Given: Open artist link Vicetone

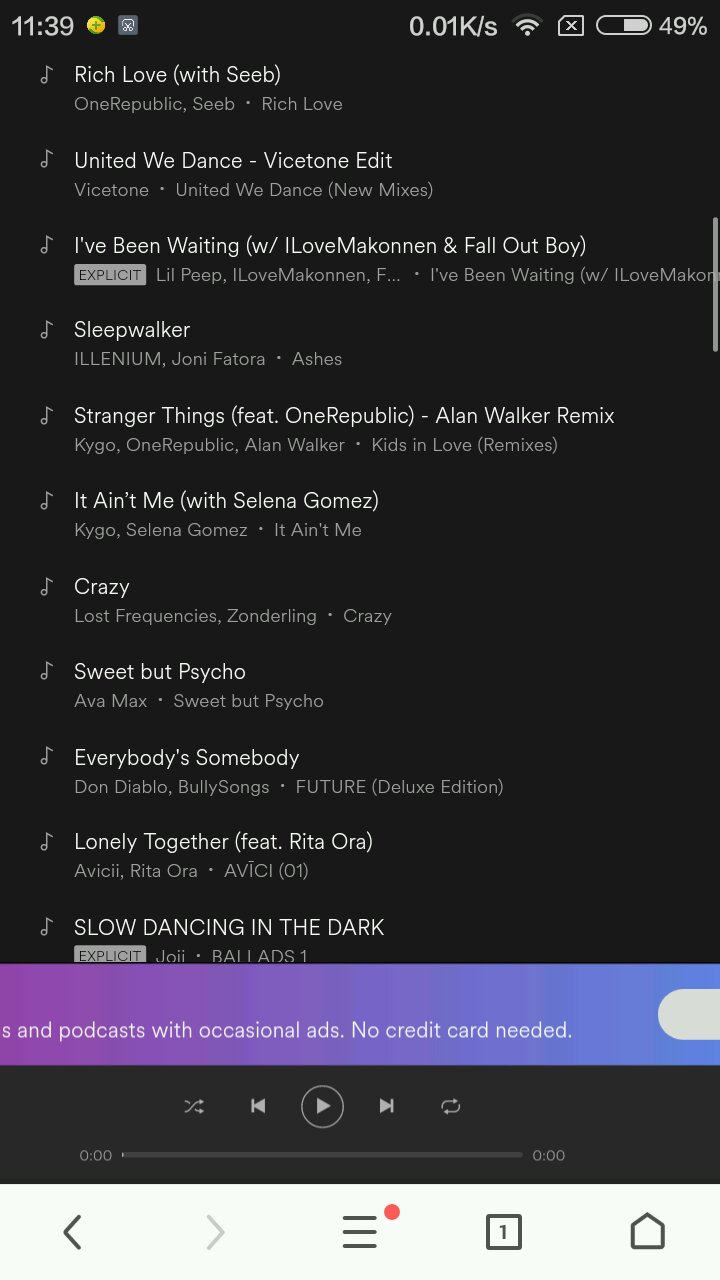Looking at the screenshot, I should pos(111,189).
